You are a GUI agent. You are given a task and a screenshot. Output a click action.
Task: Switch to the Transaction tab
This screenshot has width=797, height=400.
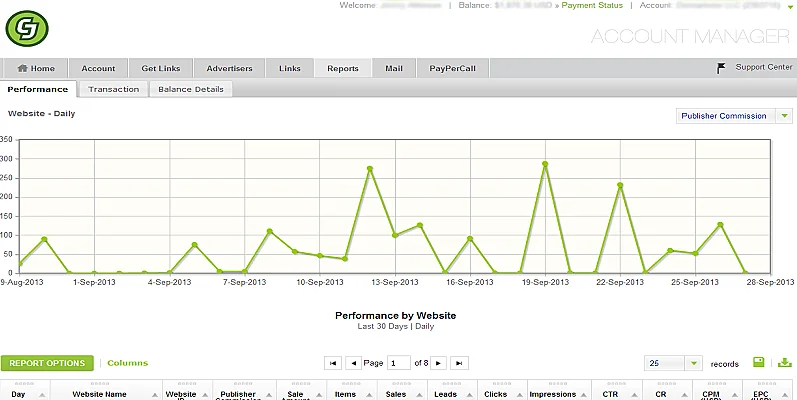pyautogui.click(x=113, y=89)
